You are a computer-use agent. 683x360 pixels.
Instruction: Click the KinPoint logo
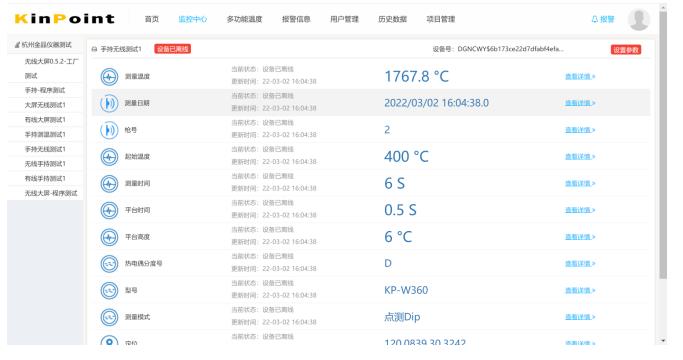pyautogui.click(x=64, y=19)
